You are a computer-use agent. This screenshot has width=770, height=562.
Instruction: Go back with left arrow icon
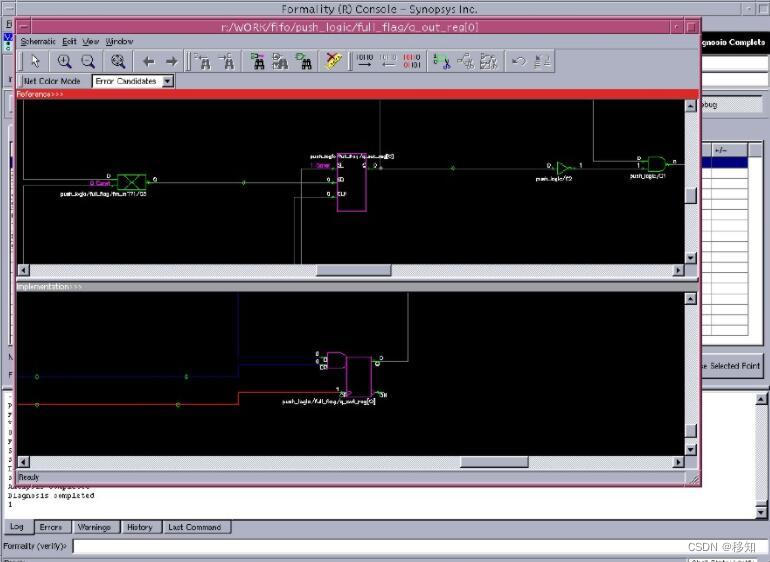tap(148, 61)
